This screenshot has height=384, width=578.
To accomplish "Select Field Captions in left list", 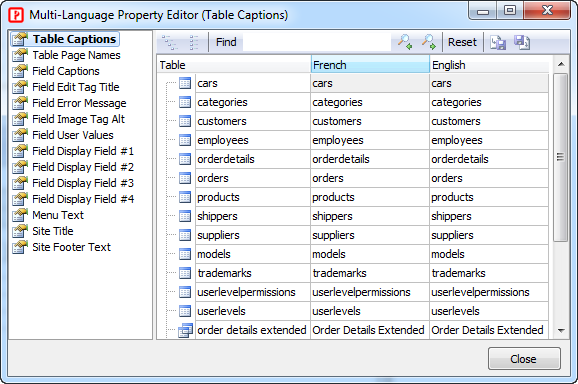I will 66,71.
